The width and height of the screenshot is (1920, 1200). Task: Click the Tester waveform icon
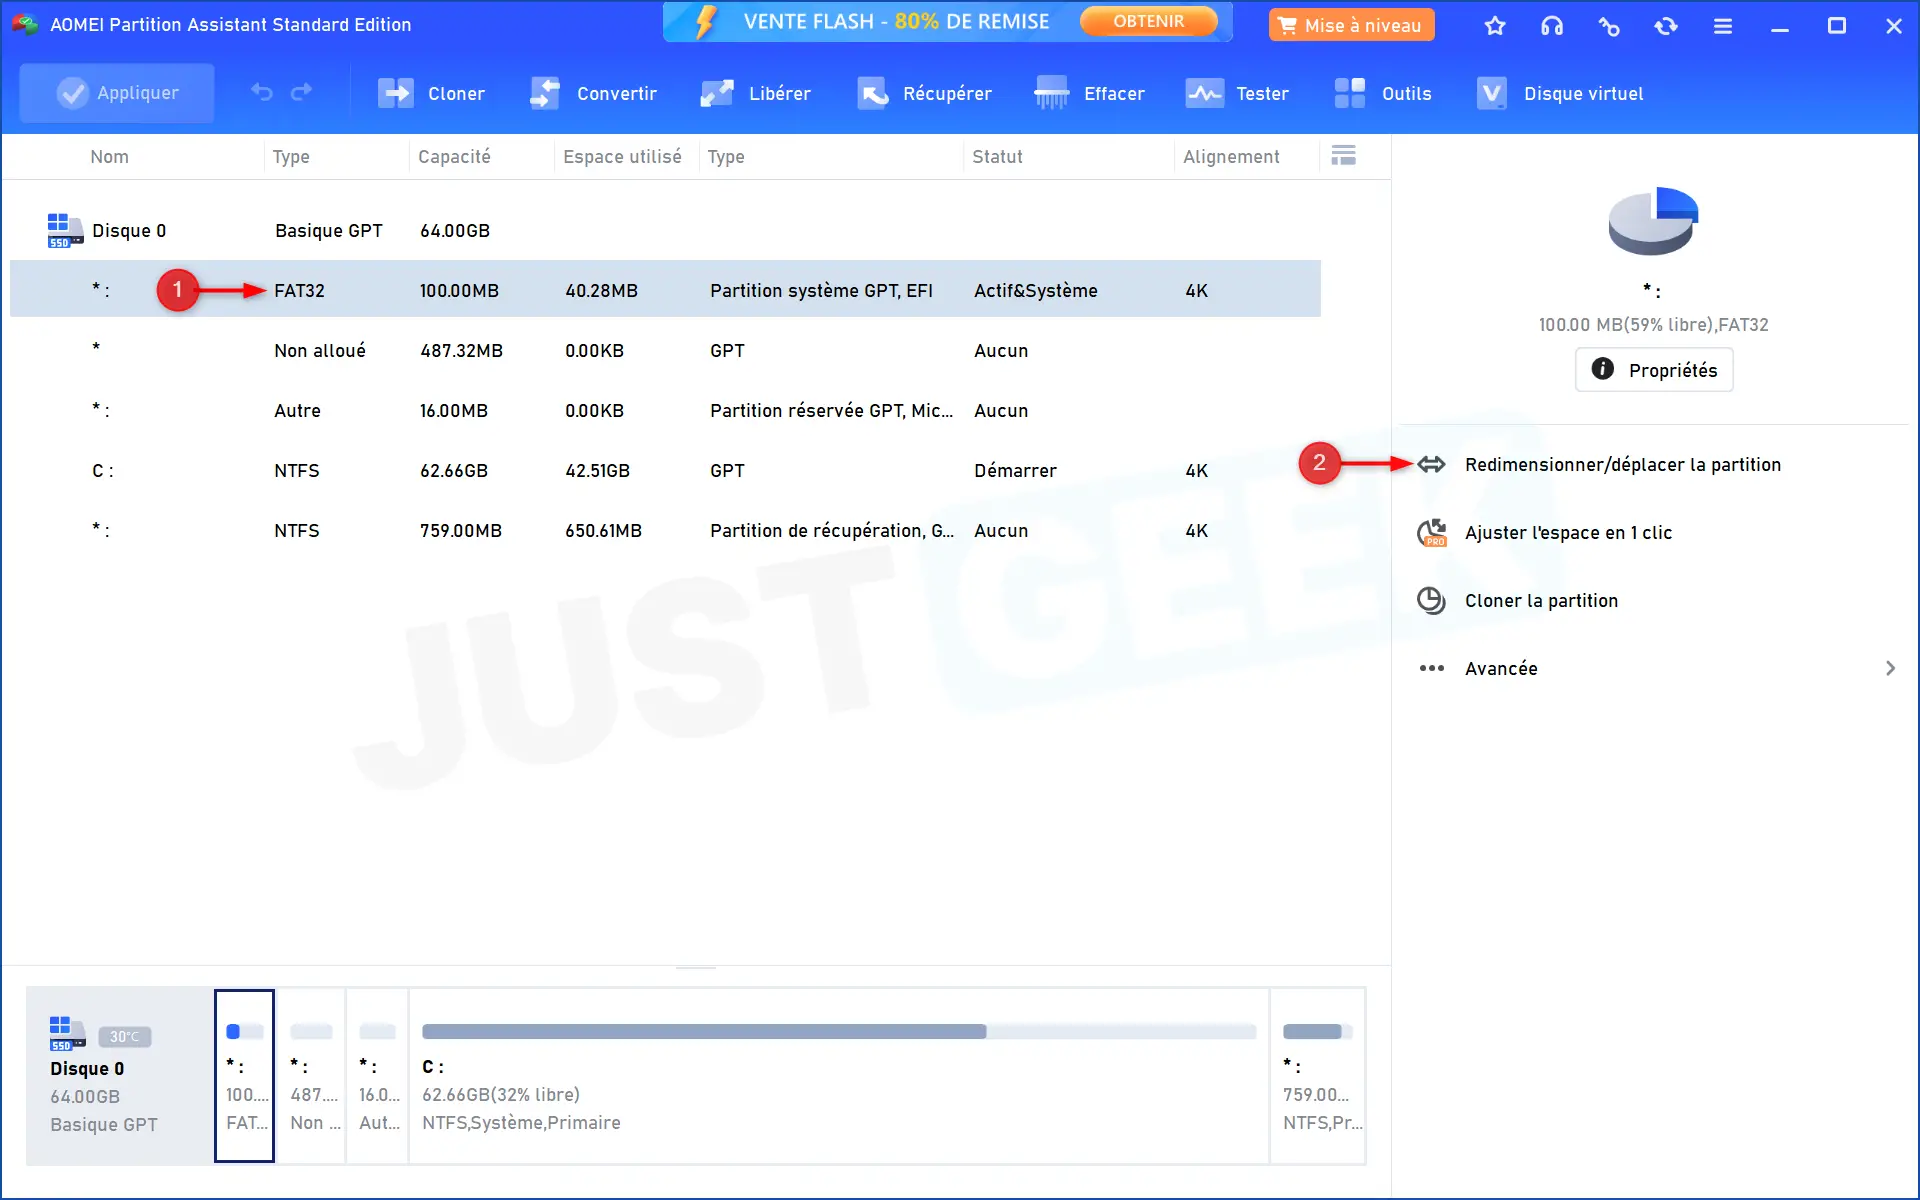[1204, 93]
